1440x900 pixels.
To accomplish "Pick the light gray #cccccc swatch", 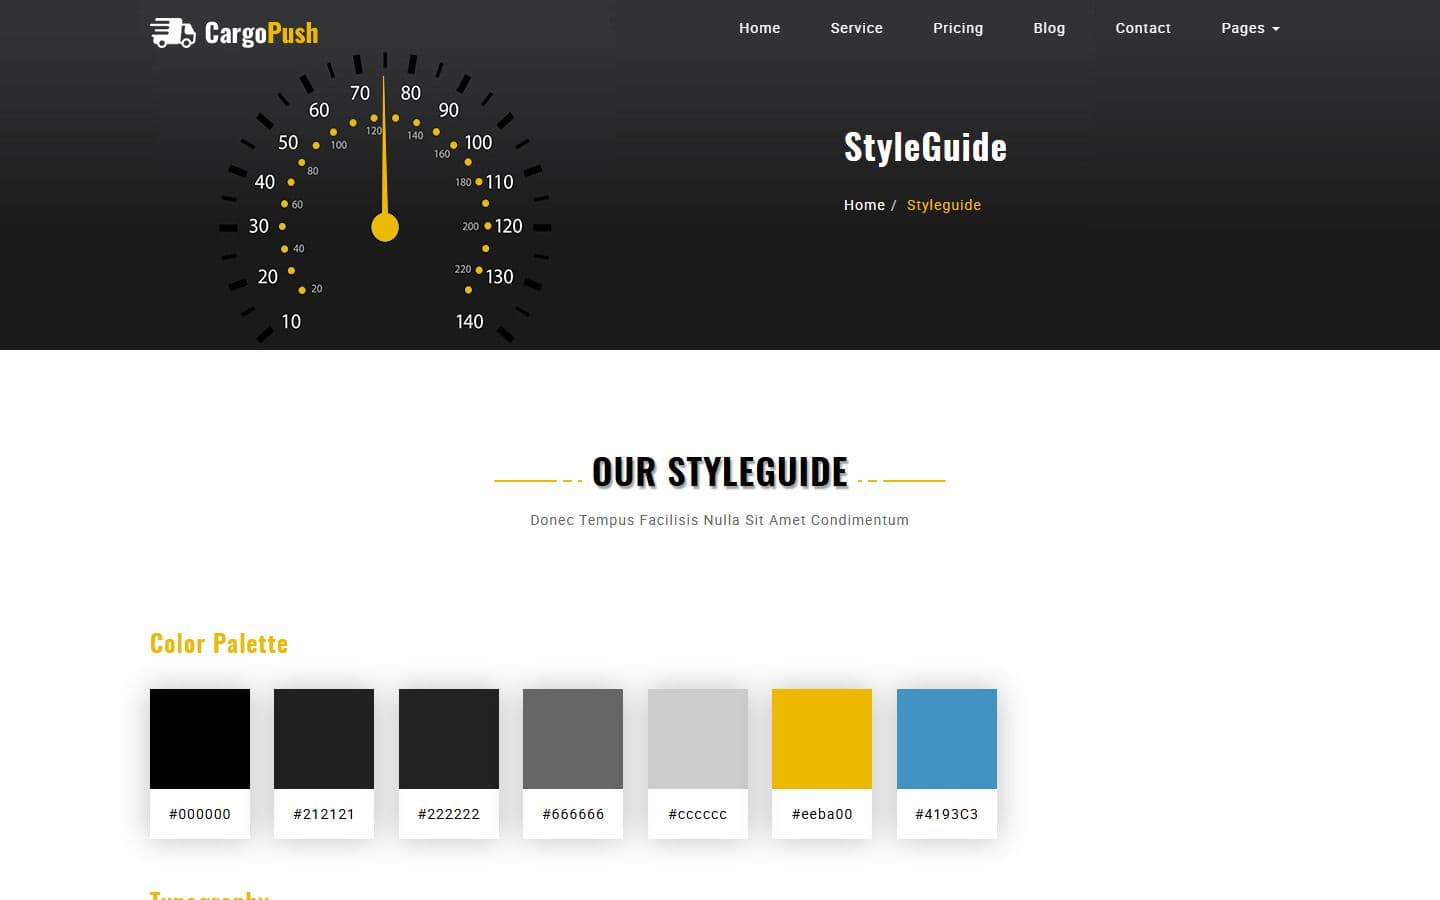I will [698, 739].
